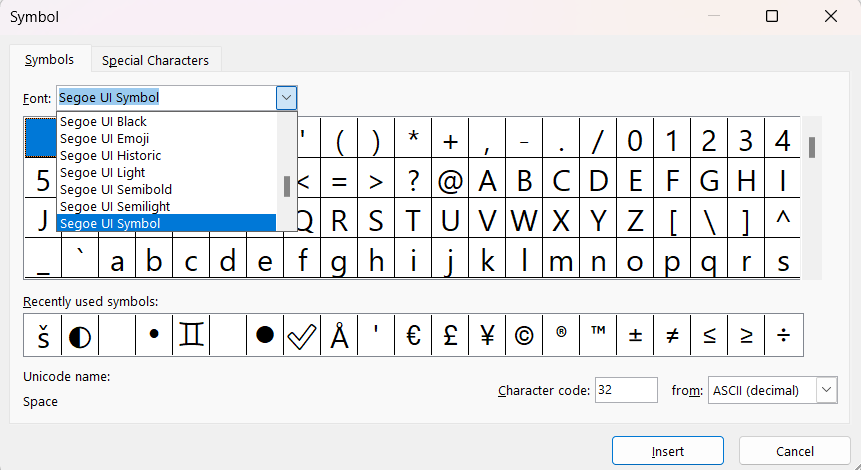Select the backslash \ in the grid
The height and width of the screenshot is (470, 861).
click(709, 217)
